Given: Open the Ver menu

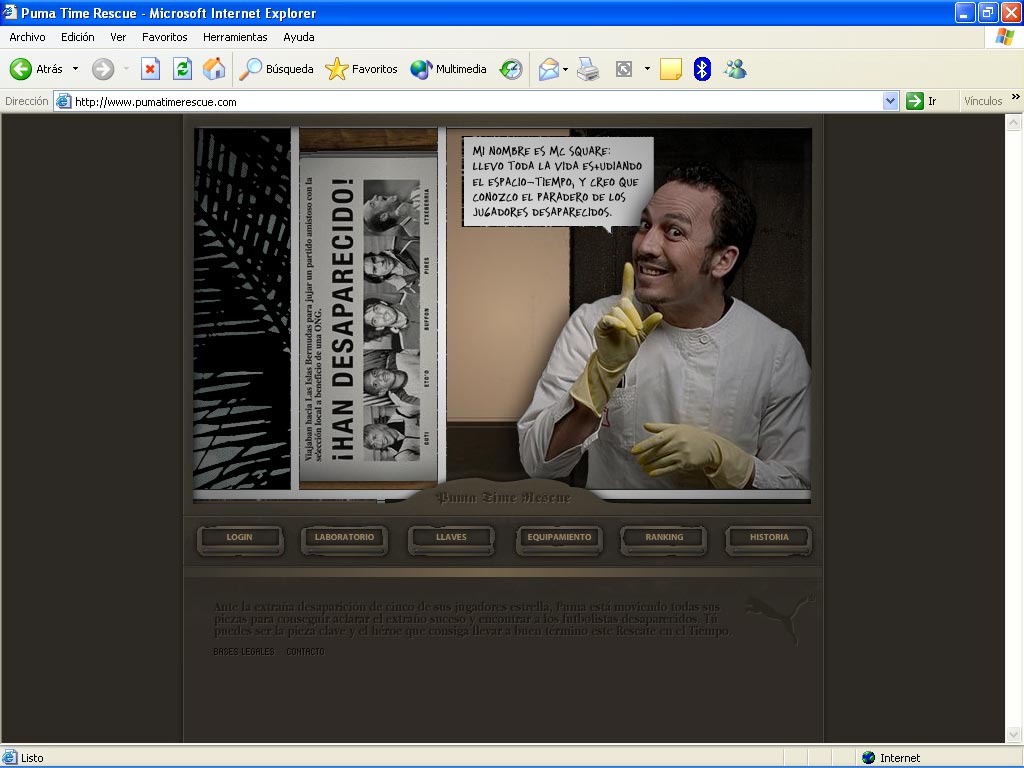Looking at the screenshot, I should tap(118, 37).
